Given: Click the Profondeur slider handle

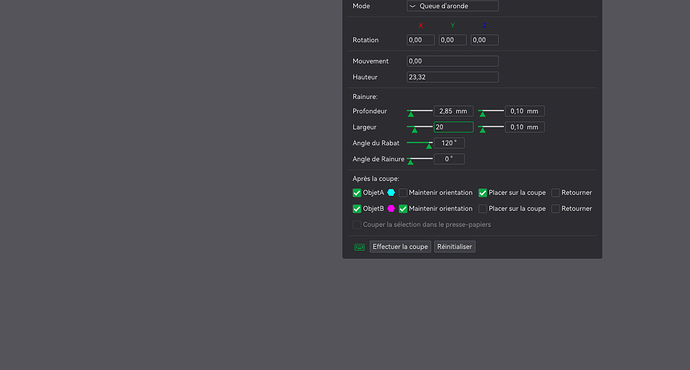Looking at the screenshot, I should (411, 114).
